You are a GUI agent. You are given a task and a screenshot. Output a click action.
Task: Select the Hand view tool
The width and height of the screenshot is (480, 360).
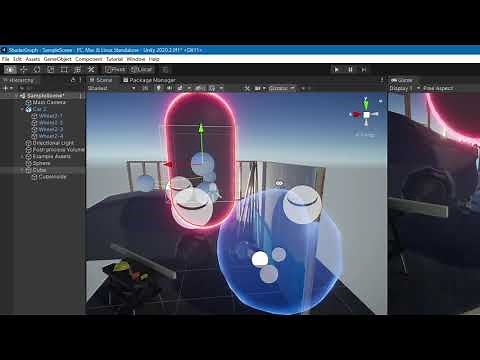point(10,69)
